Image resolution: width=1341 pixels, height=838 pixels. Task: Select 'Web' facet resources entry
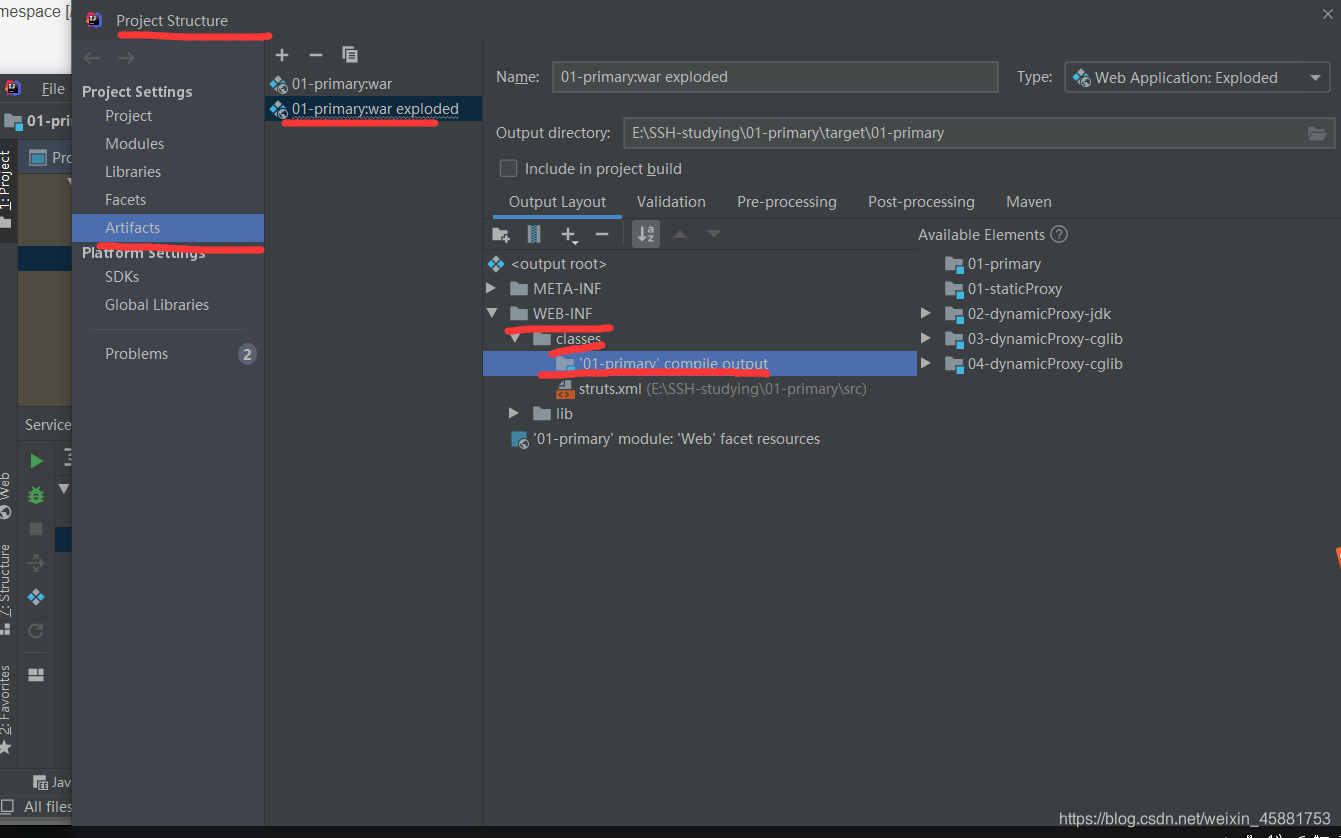[x=666, y=439]
